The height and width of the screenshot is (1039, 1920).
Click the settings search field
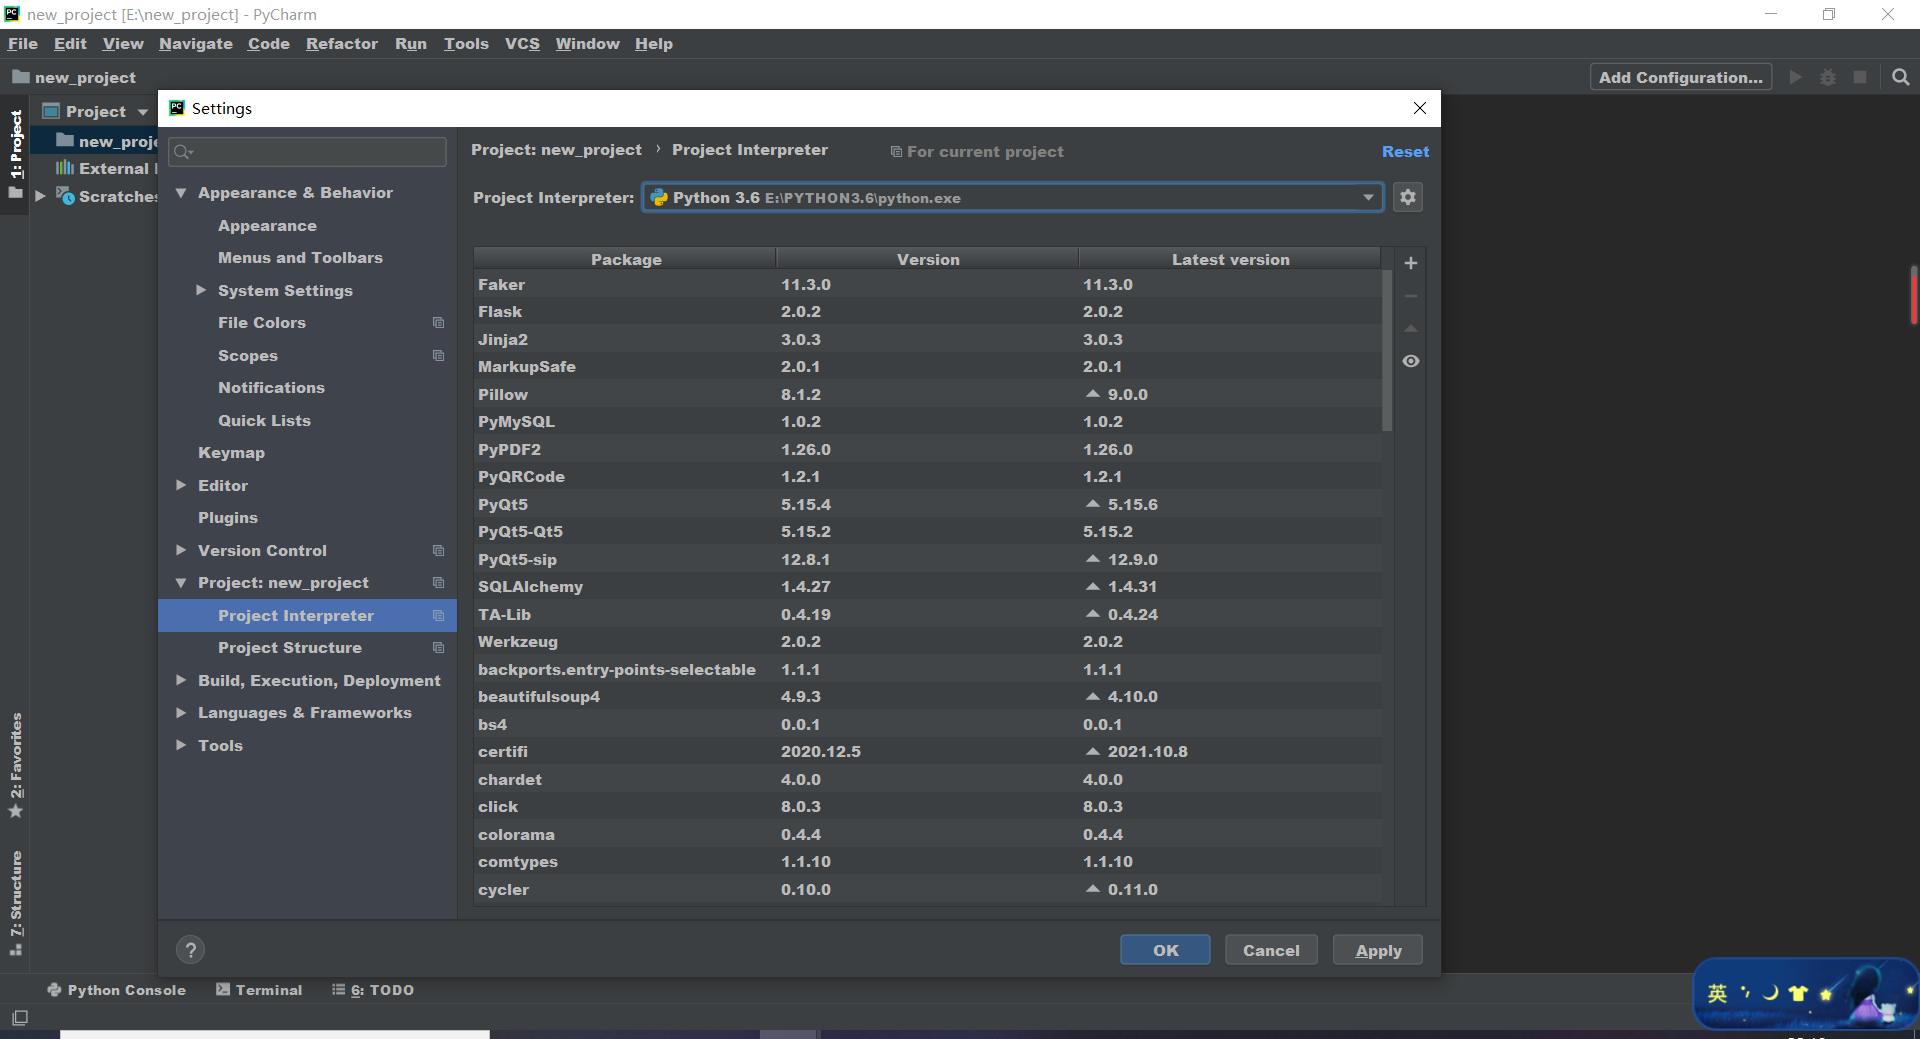(x=306, y=152)
